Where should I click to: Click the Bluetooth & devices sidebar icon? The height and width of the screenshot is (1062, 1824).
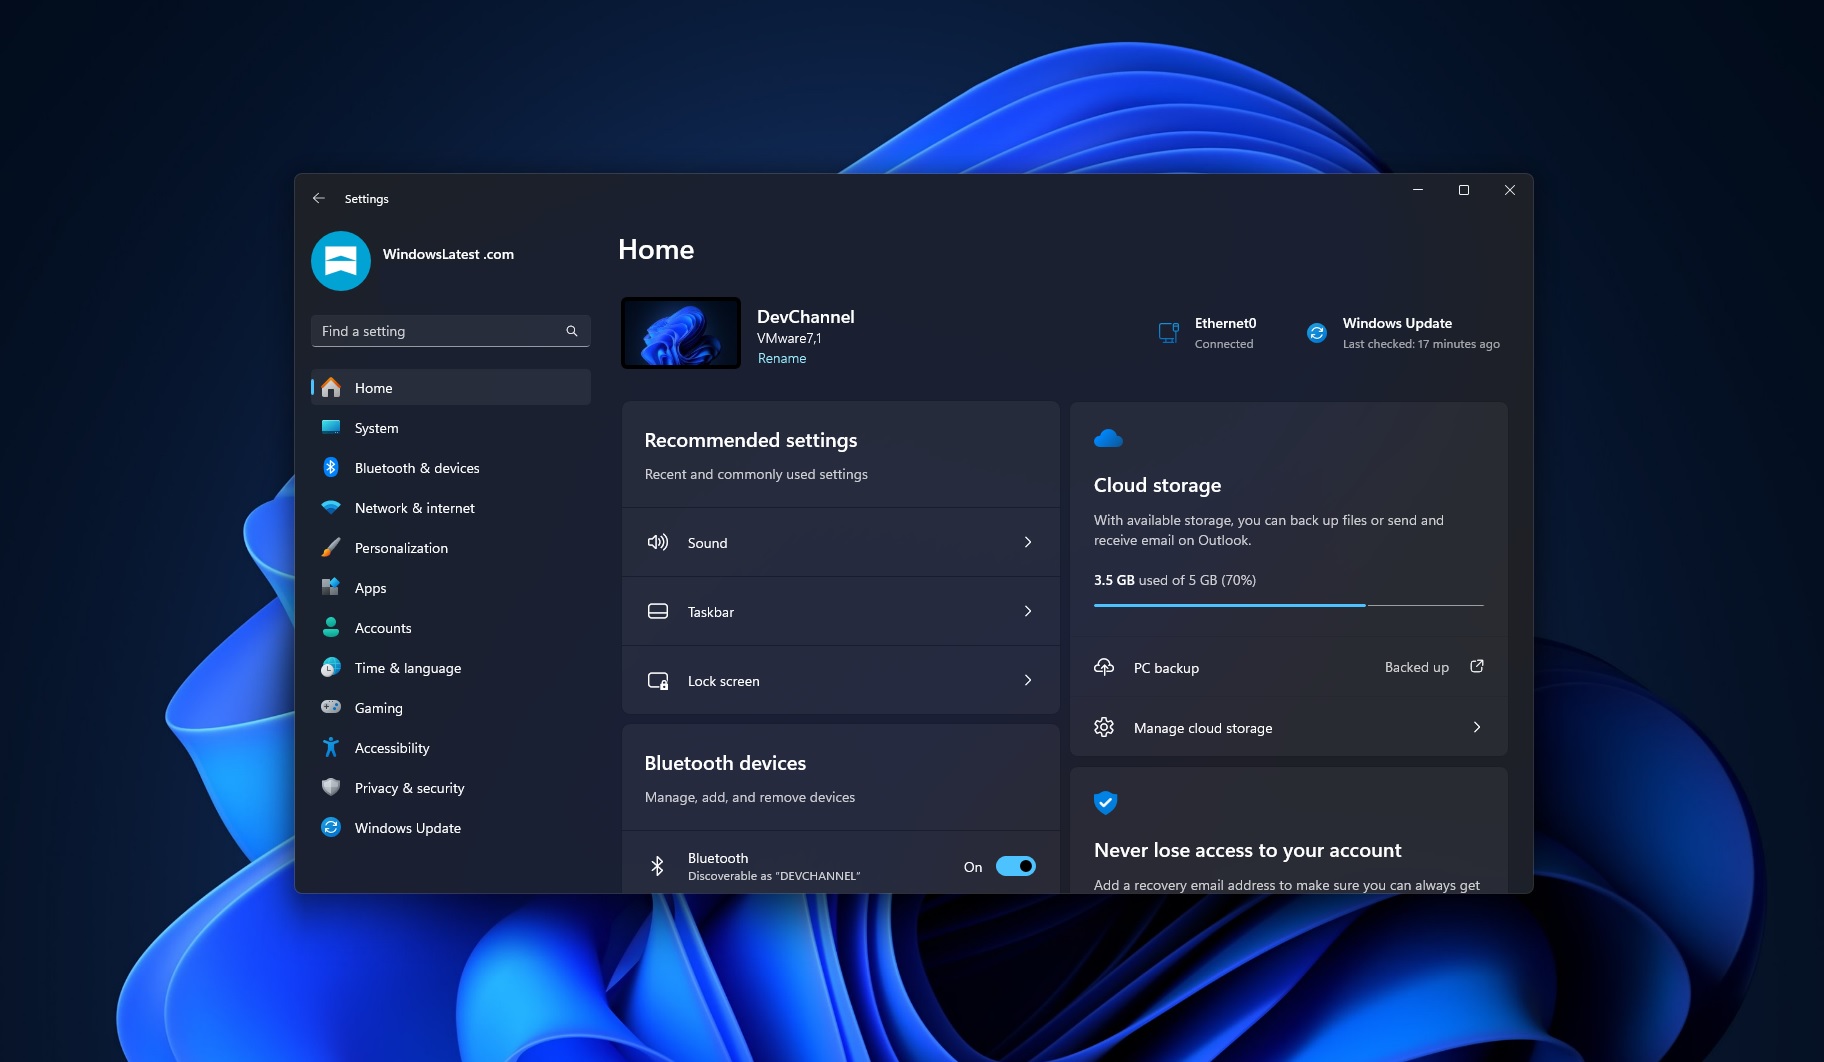[x=331, y=467]
